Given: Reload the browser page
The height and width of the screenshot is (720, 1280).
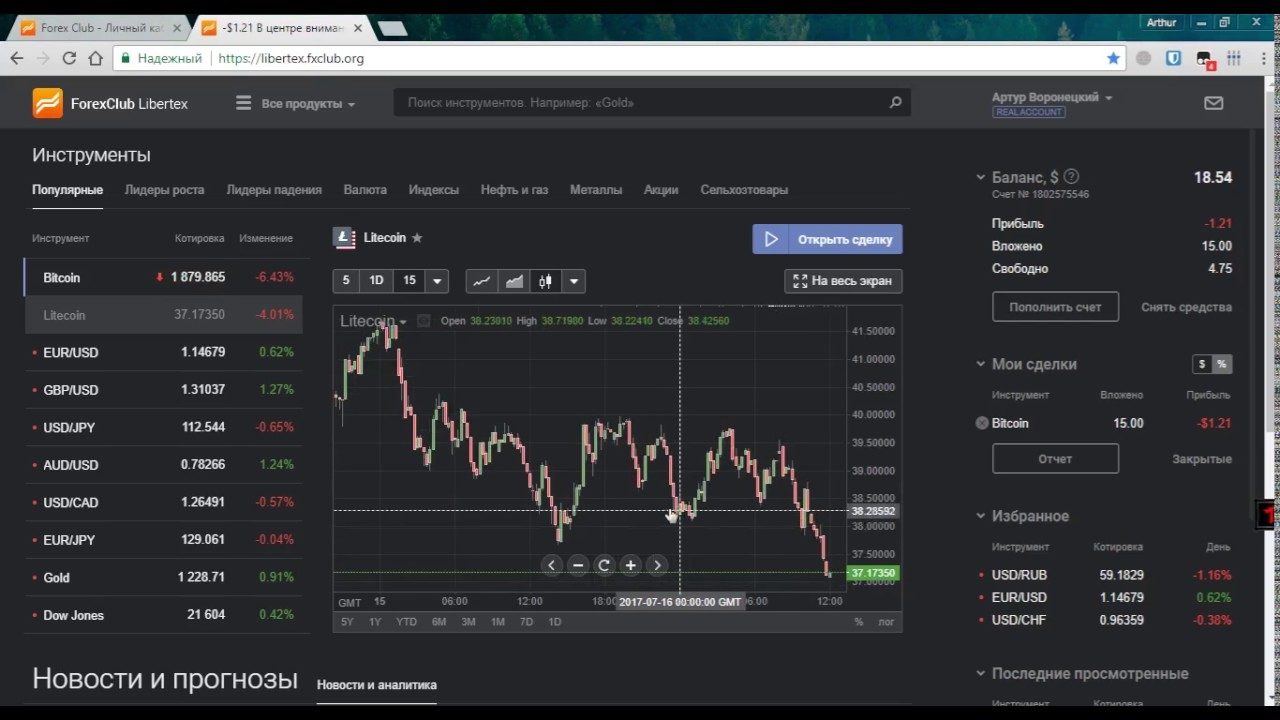Looking at the screenshot, I should tap(69, 58).
